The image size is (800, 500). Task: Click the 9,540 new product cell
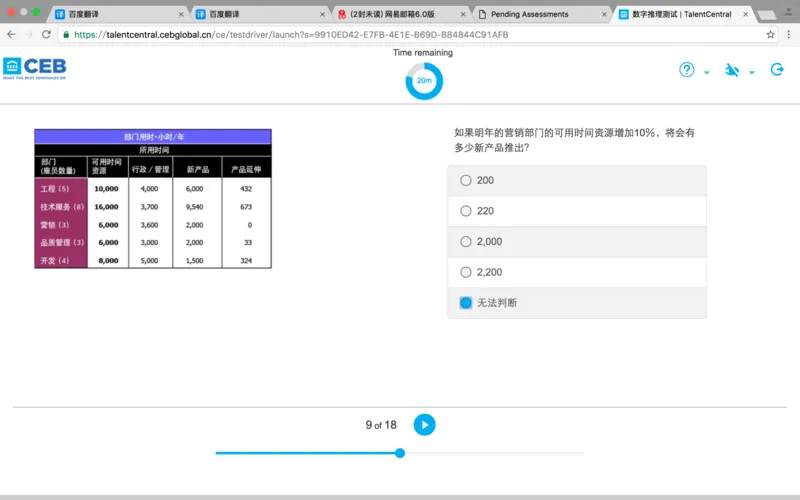(194, 207)
